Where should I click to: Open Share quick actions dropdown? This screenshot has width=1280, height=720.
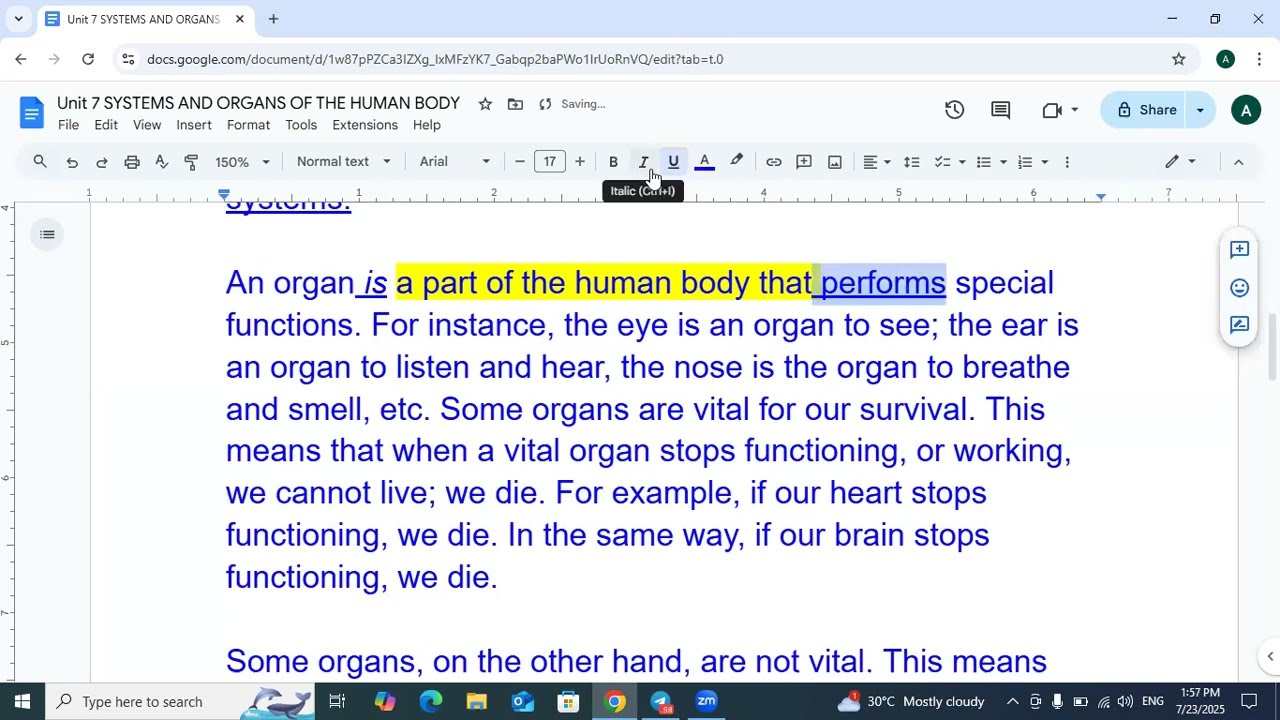click(x=1201, y=110)
